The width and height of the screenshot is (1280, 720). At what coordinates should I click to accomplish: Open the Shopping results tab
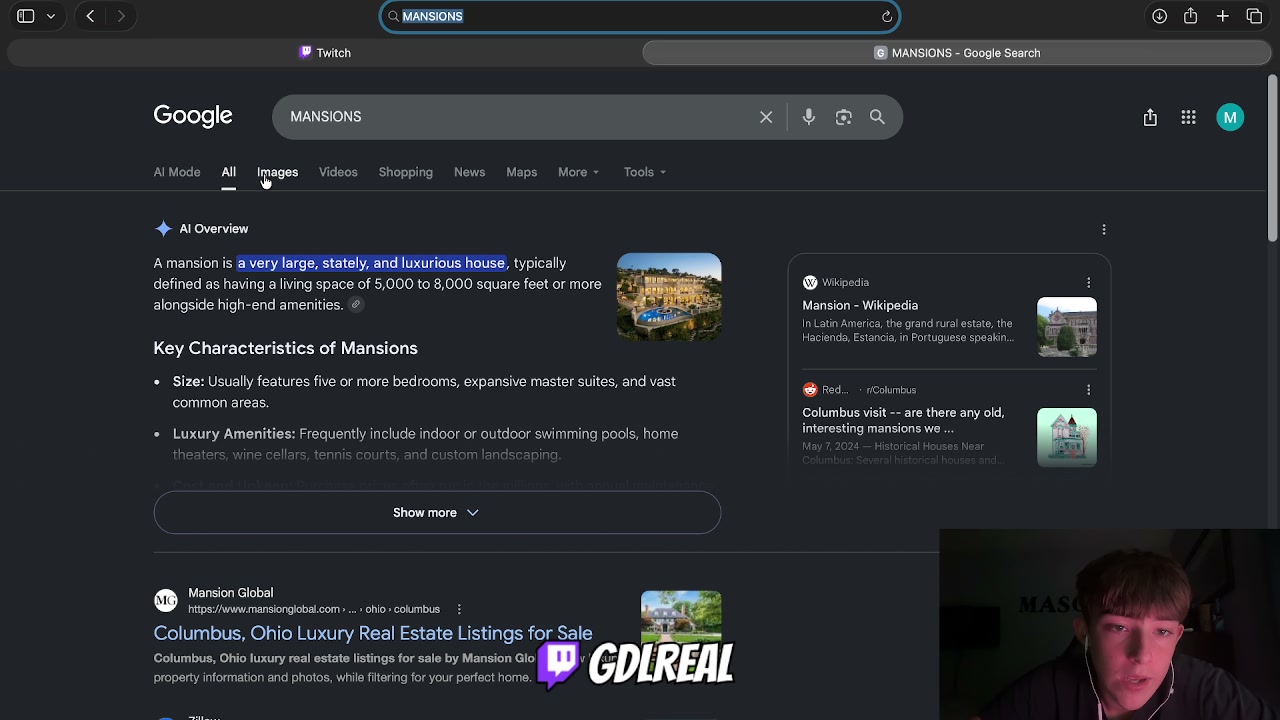[406, 172]
